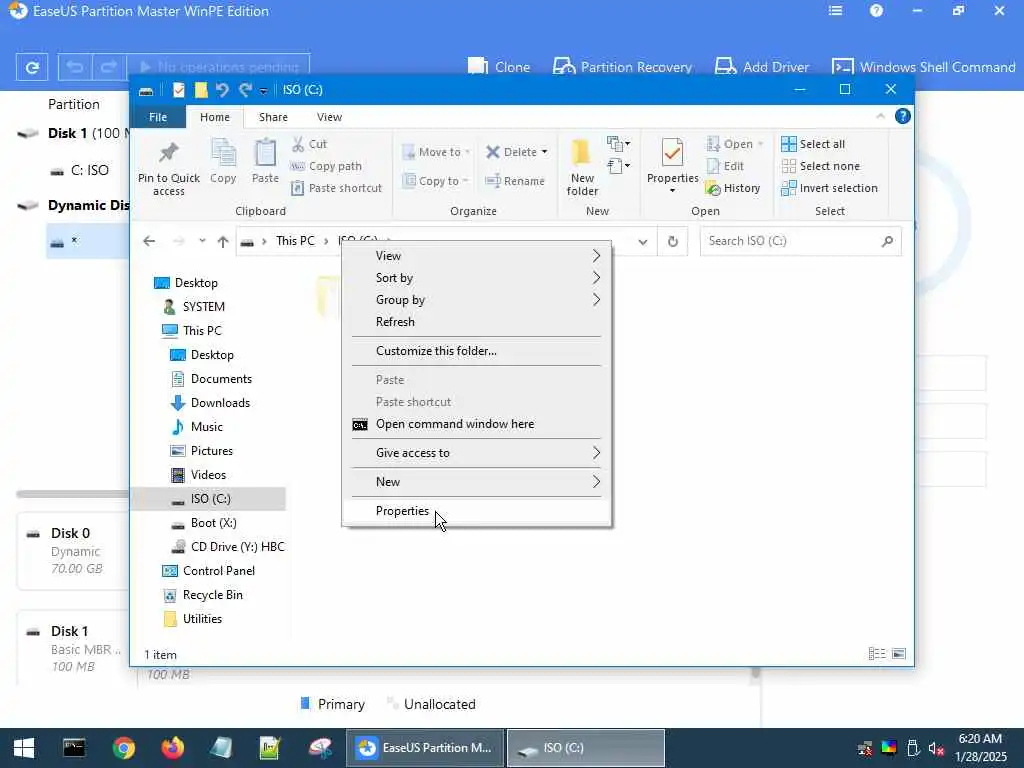Open History in the ribbon

coord(733,188)
